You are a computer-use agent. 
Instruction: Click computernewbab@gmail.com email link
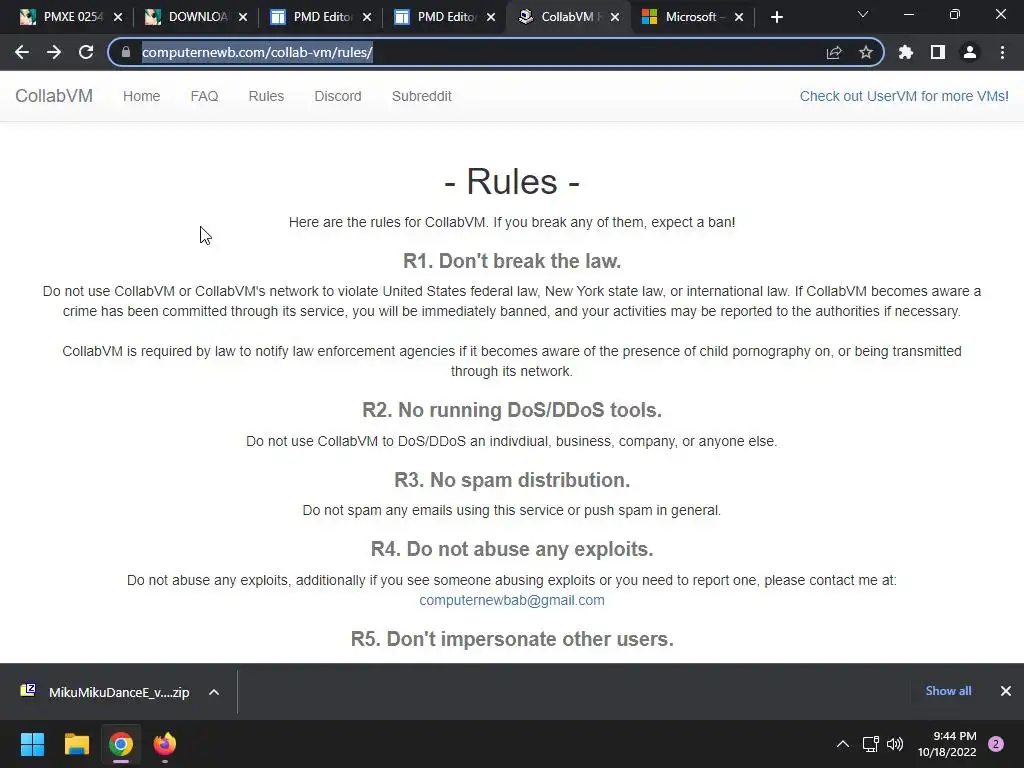point(512,600)
